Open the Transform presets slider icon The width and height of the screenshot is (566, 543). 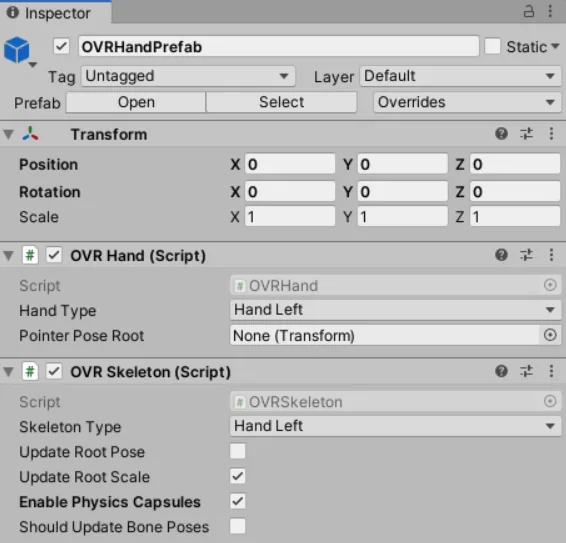526,134
